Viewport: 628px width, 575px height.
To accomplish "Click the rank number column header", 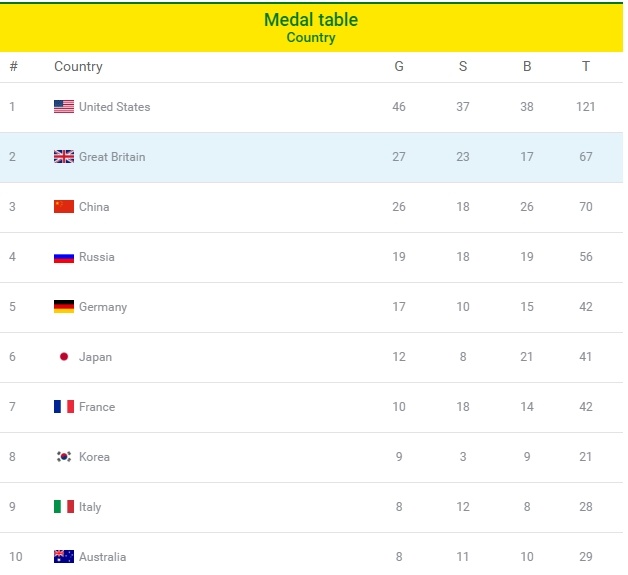I will point(13,67).
